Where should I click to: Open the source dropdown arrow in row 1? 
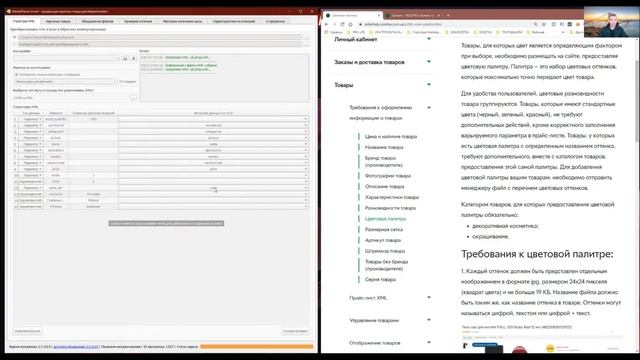(x=305, y=119)
